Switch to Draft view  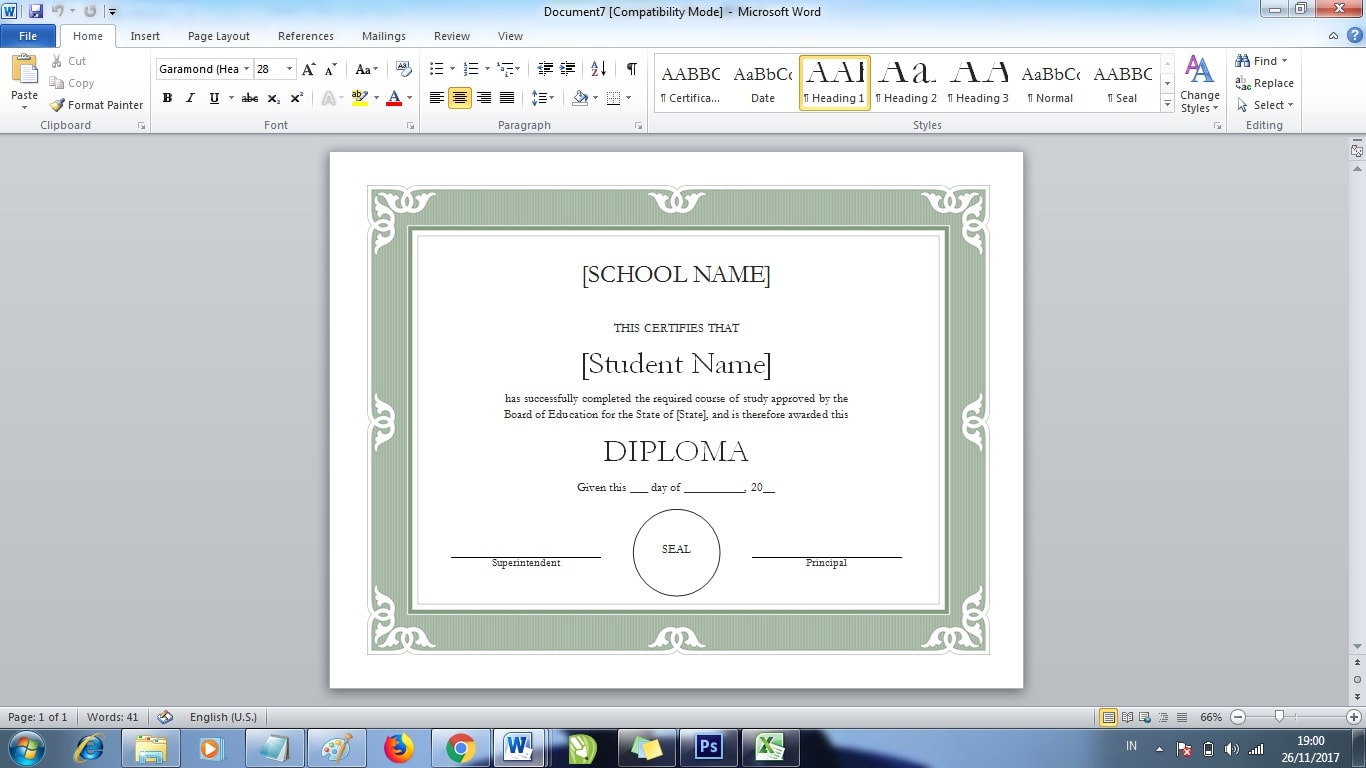coord(1182,717)
